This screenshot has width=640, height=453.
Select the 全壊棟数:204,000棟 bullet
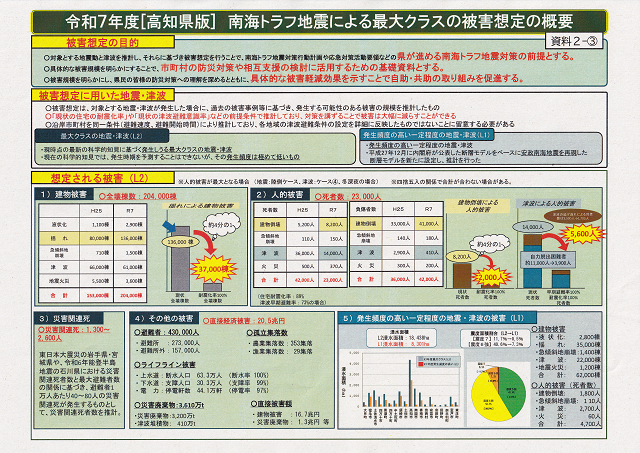113,198
